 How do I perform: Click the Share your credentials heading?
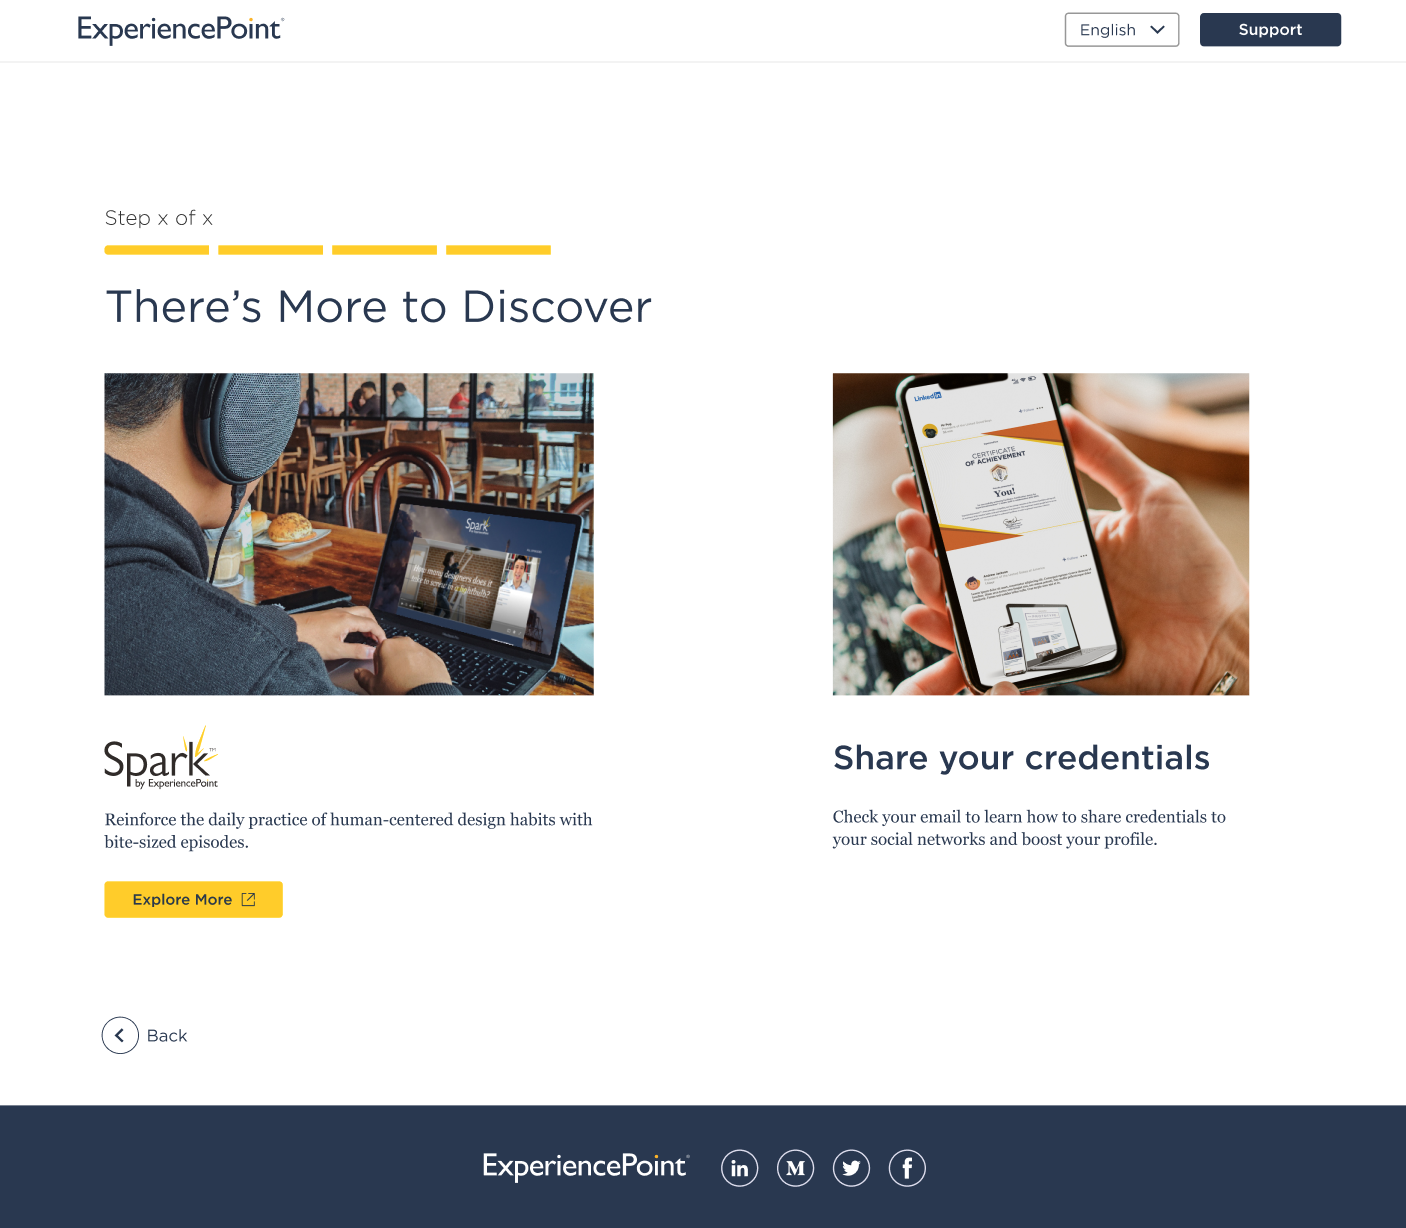click(x=1021, y=758)
